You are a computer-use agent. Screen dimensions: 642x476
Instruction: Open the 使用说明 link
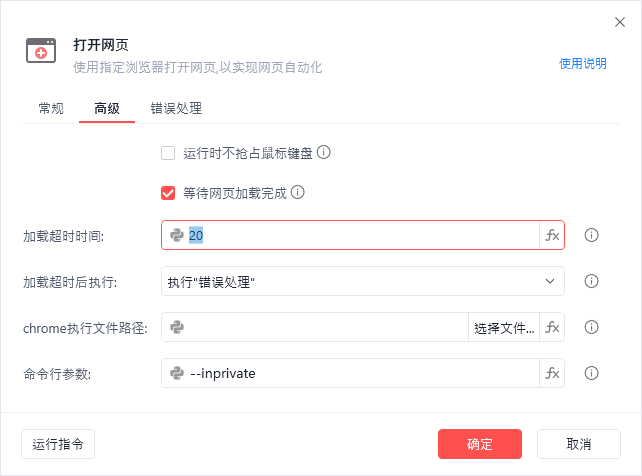coord(582,63)
